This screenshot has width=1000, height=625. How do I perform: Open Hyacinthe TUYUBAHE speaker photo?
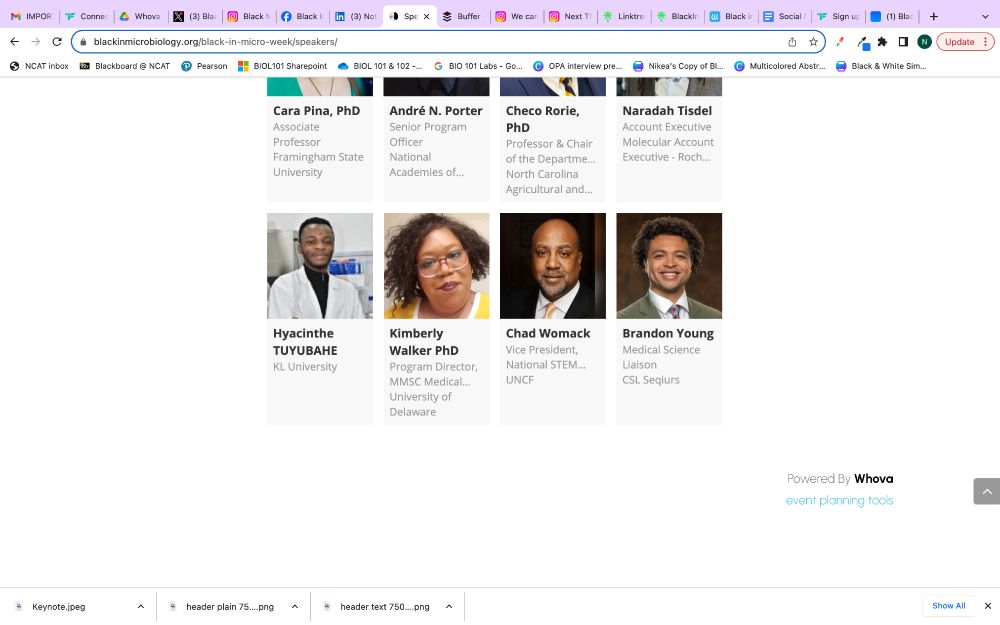pos(320,266)
